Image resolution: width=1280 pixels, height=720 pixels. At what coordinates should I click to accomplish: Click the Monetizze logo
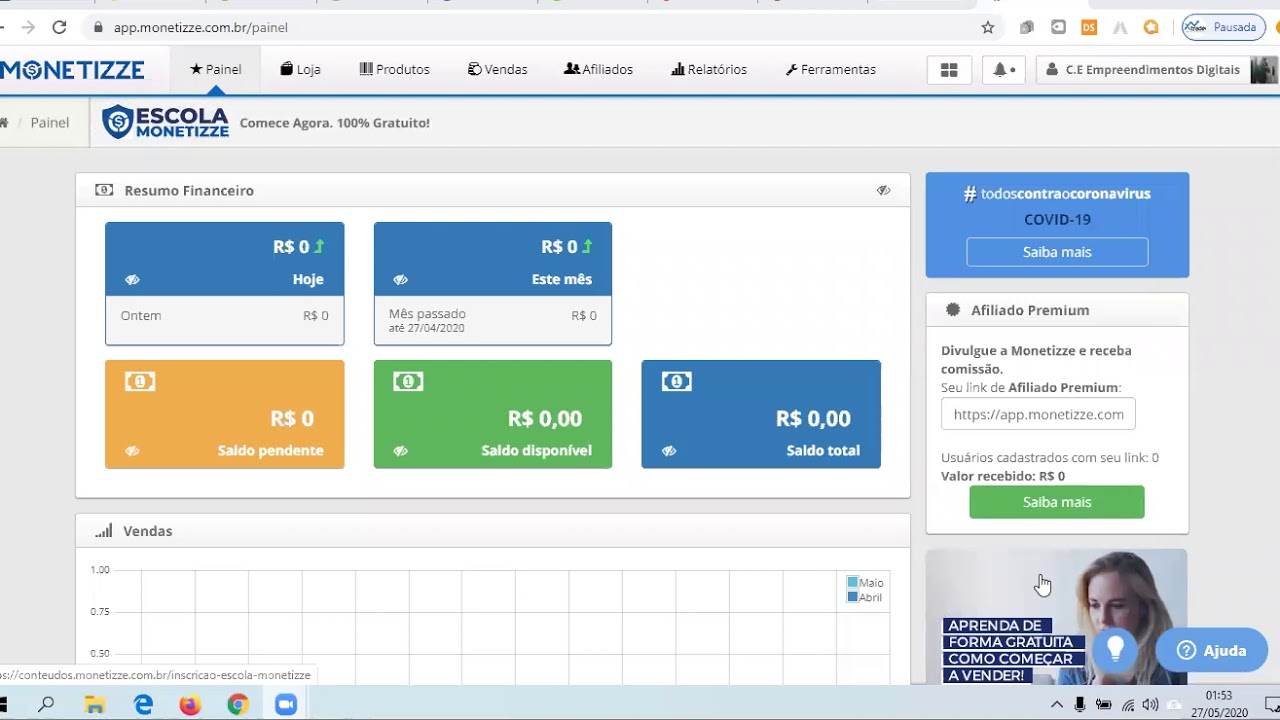point(72,70)
